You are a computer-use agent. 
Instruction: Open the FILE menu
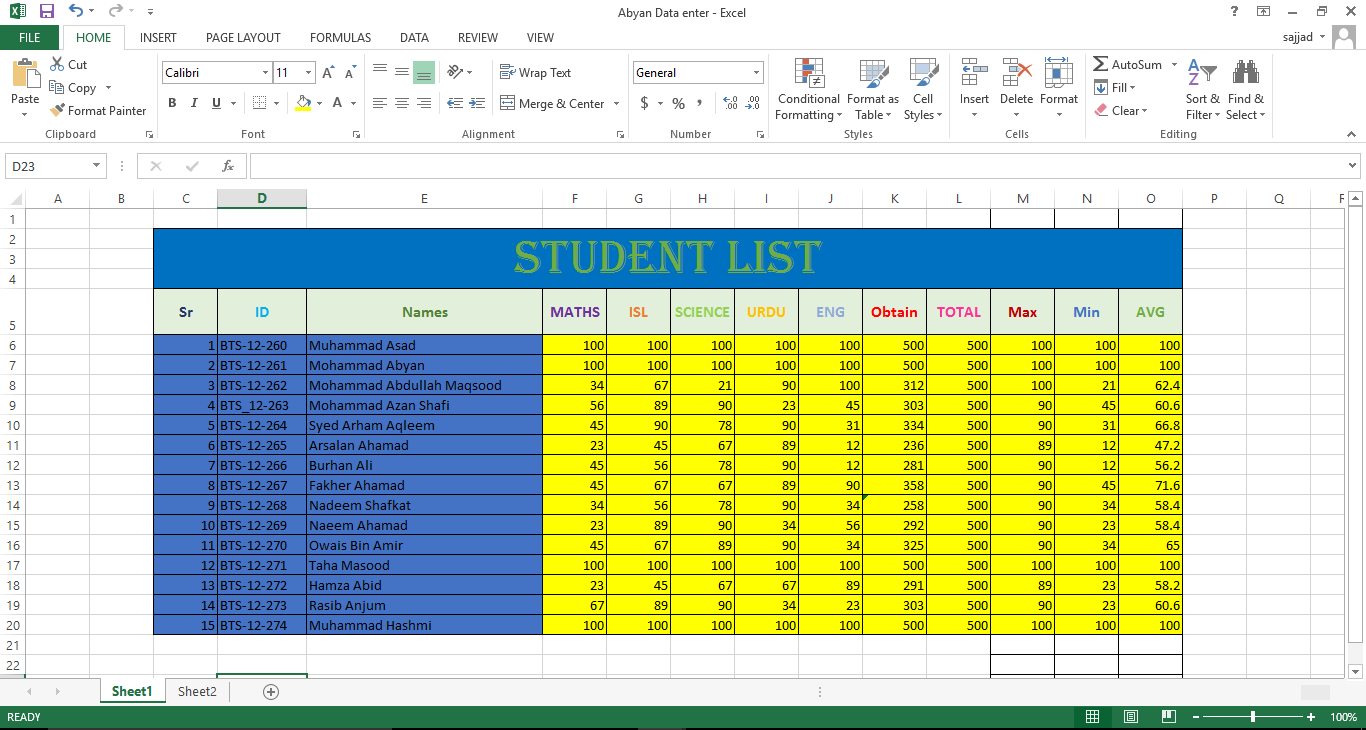(x=30, y=36)
